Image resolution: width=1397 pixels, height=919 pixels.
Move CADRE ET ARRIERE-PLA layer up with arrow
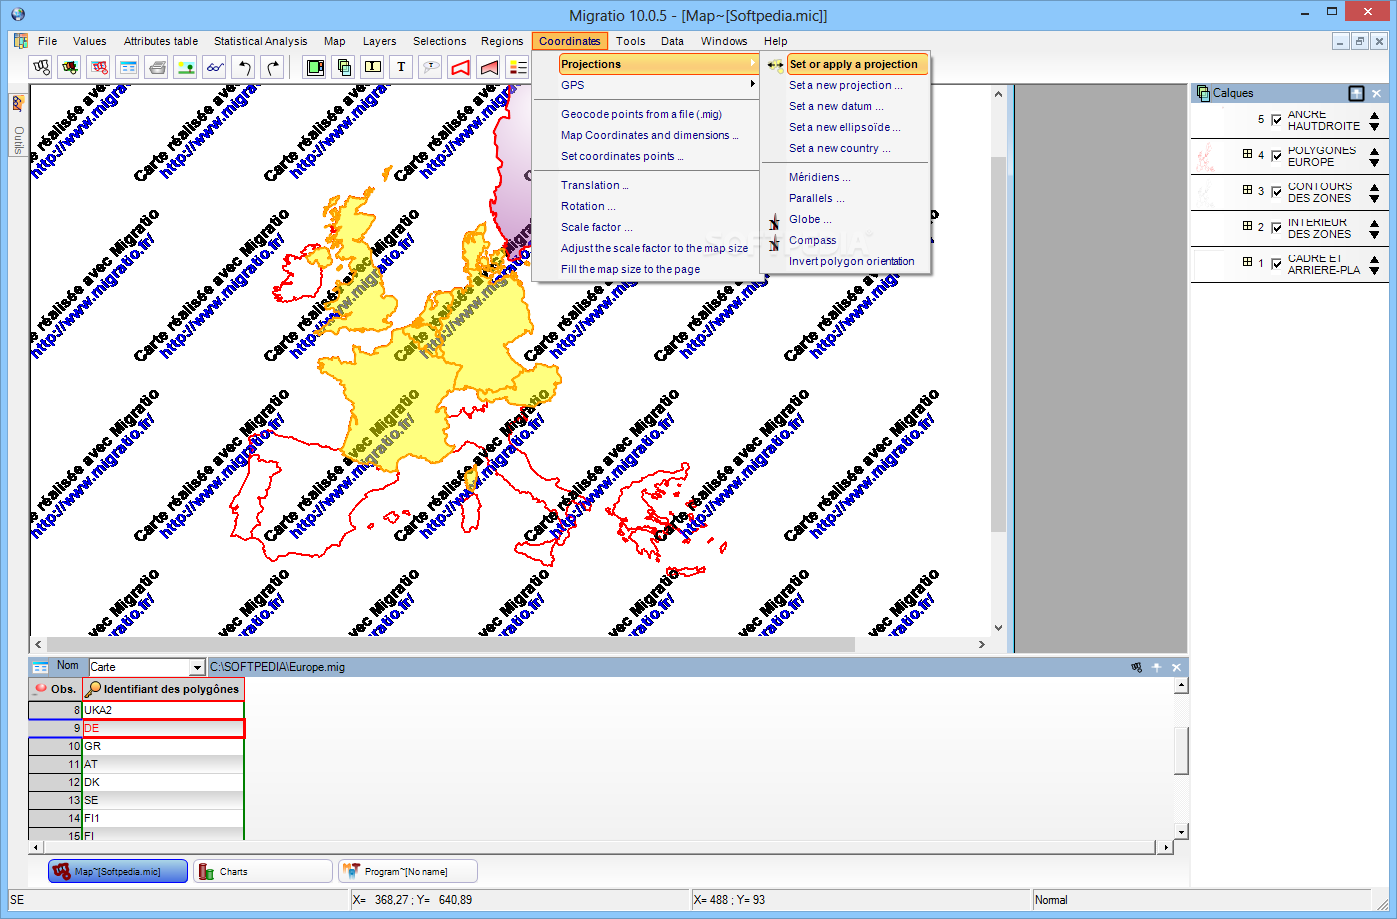click(1374, 259)
